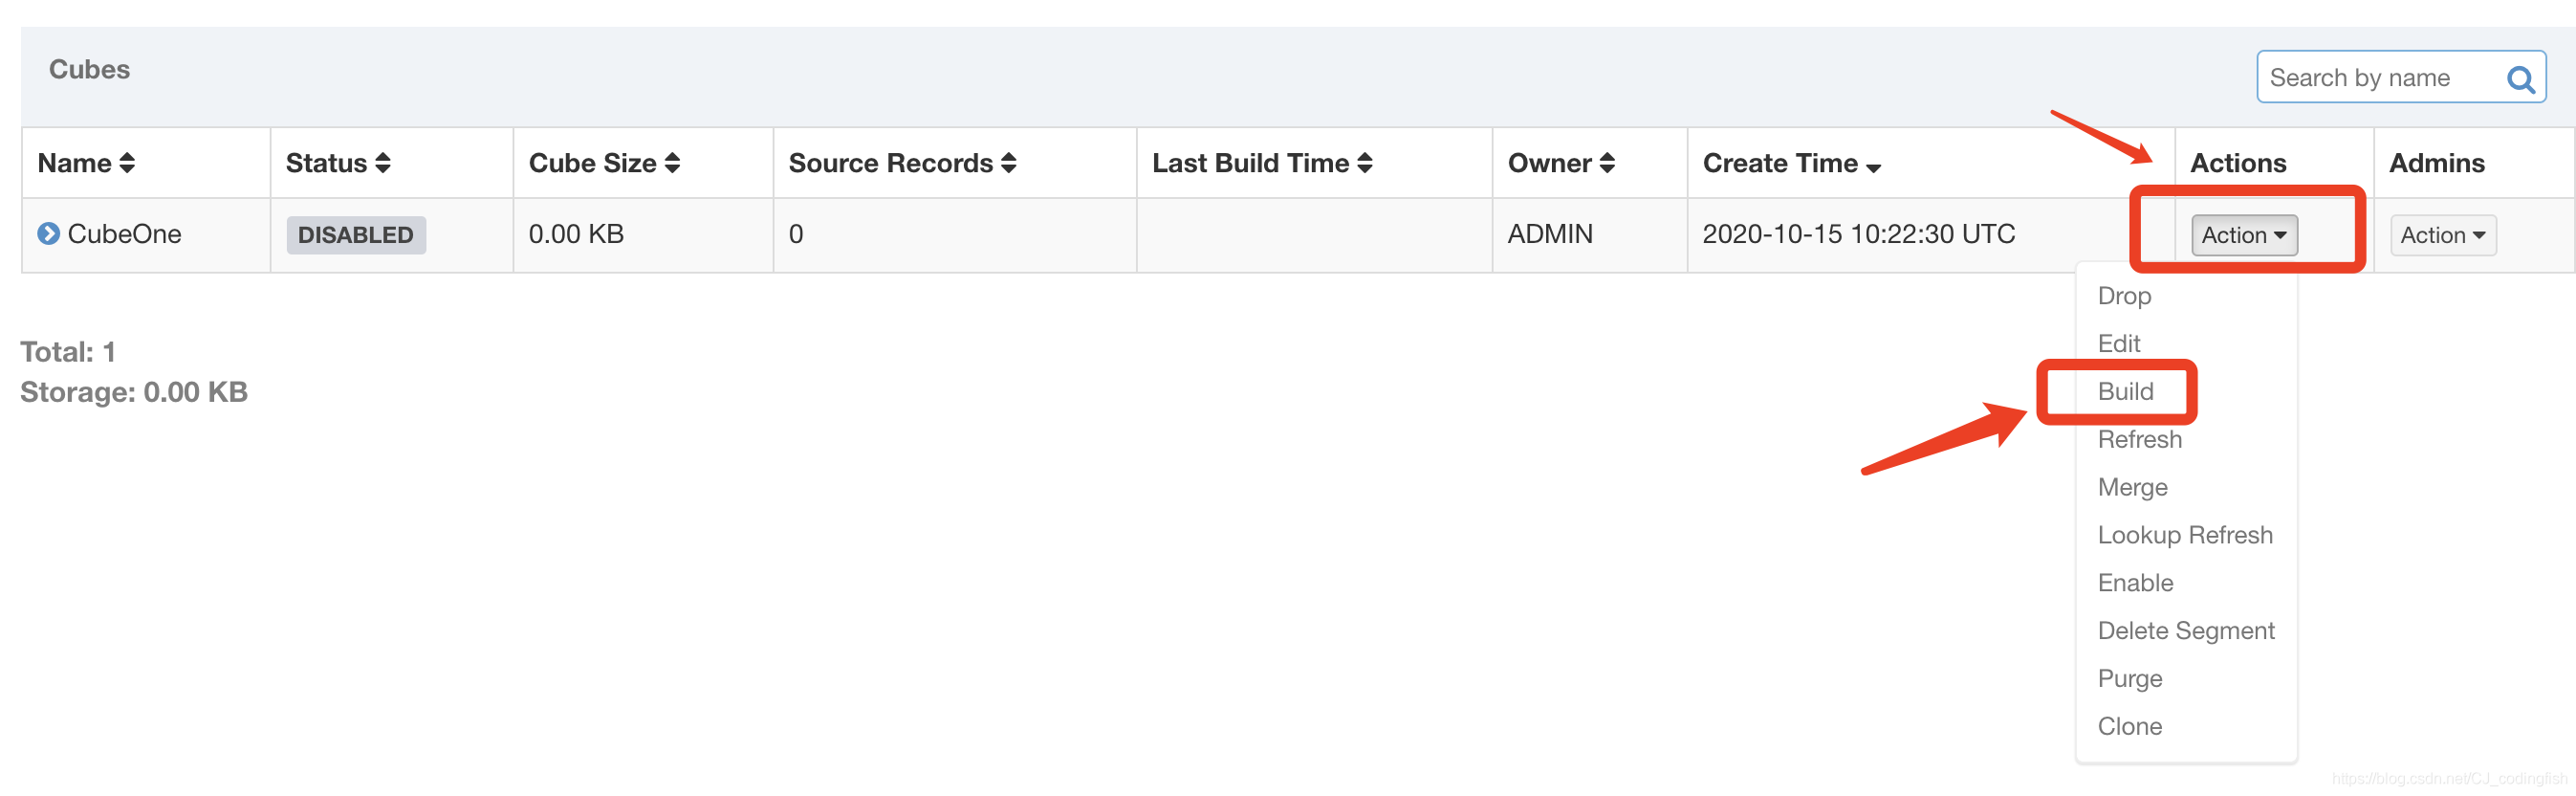Choose Enable in the action menu

pyautogui.click(x=2135, y=583)
